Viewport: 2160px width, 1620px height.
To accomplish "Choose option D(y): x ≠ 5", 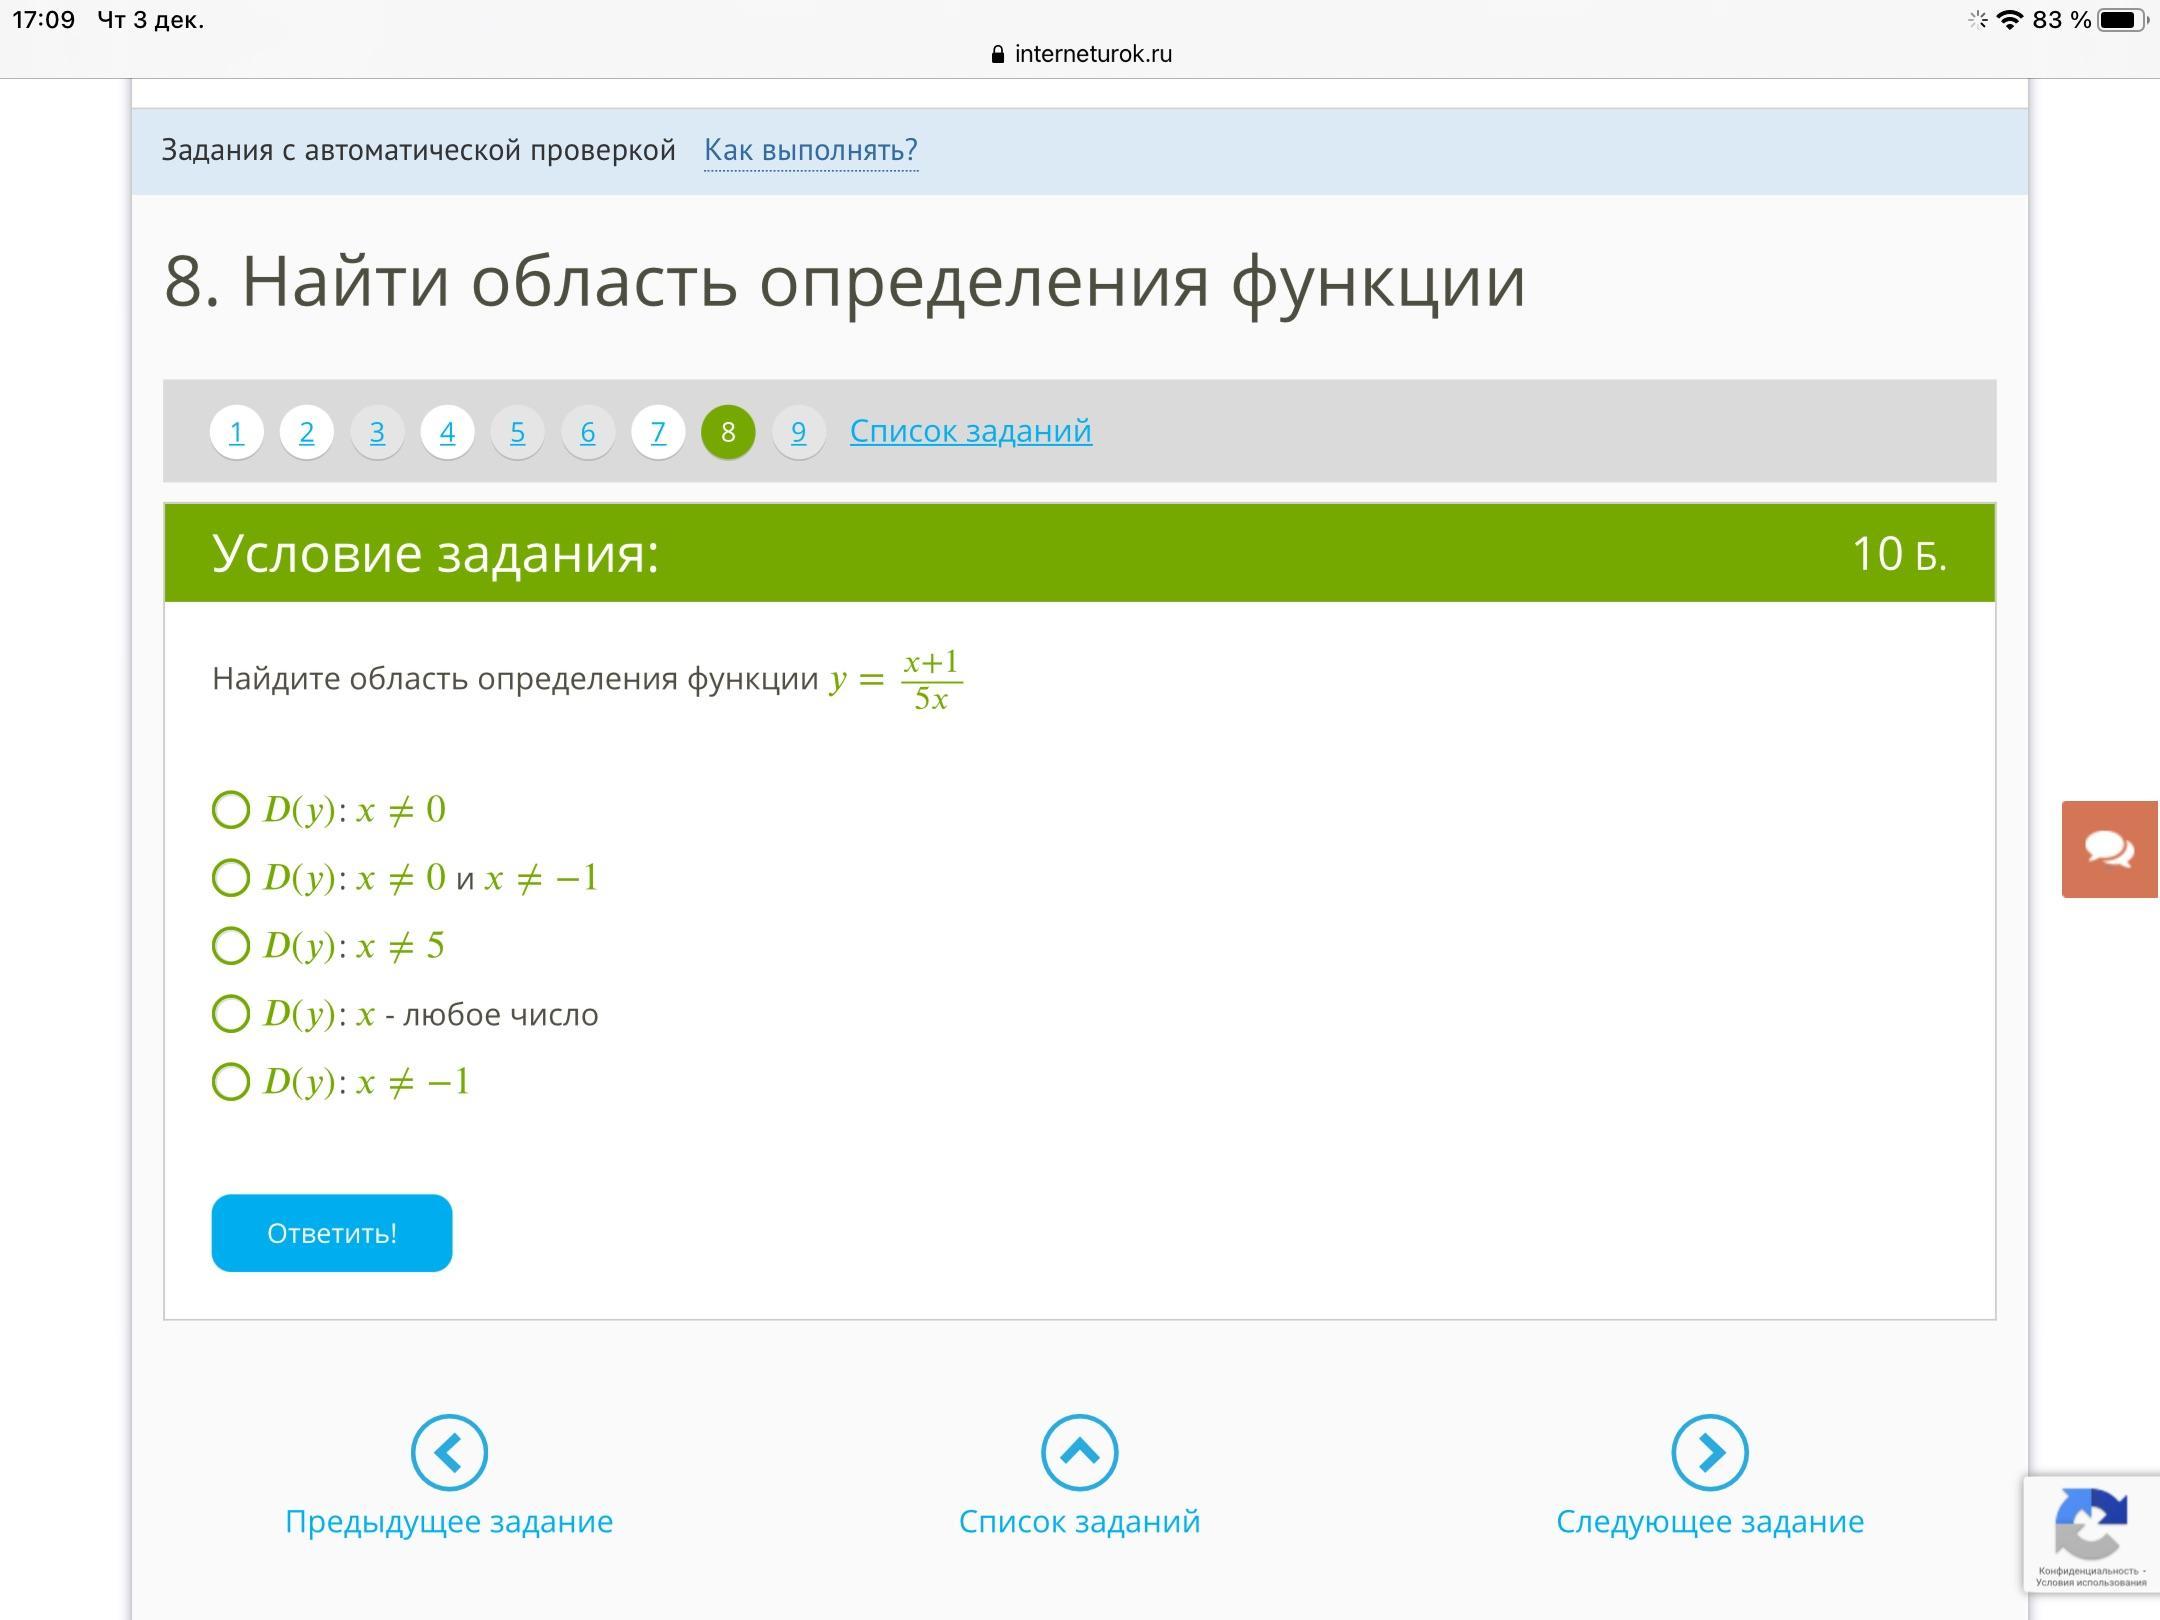I will pyautogui.click(x=231, y=946).
